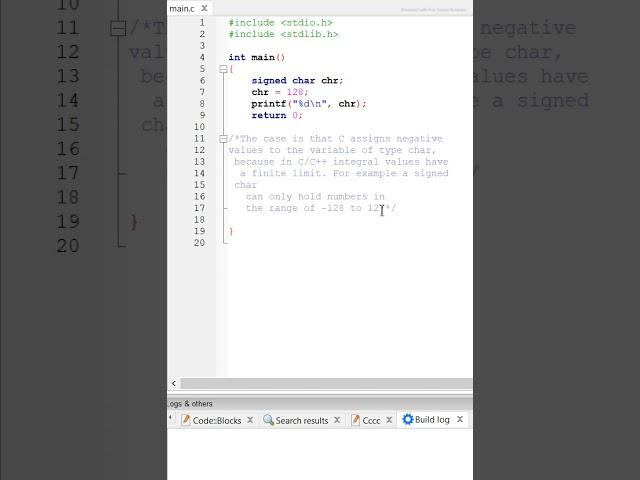The width and height of the screenshot is (640, 480).
Task: Click the horizontal scrollbar left arrow
Action: (174, 383)
